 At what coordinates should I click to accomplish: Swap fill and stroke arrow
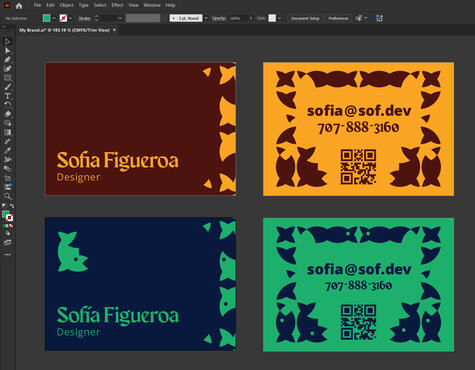[x=12, y=206]
